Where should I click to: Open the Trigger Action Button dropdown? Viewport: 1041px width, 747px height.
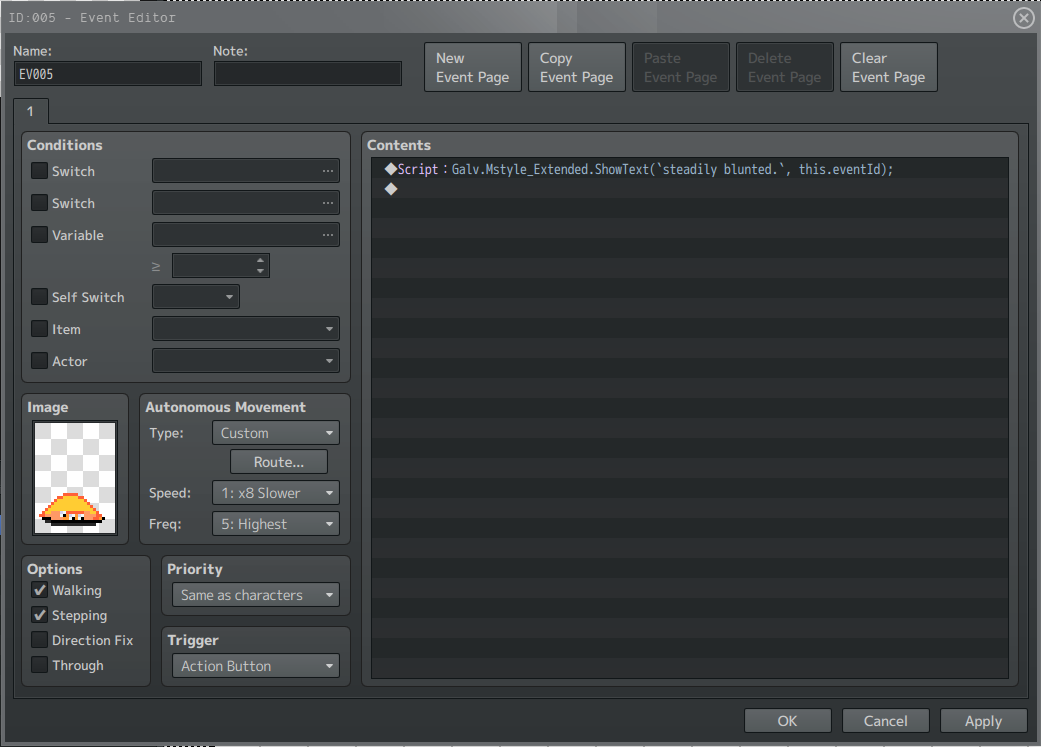[256, 666]
